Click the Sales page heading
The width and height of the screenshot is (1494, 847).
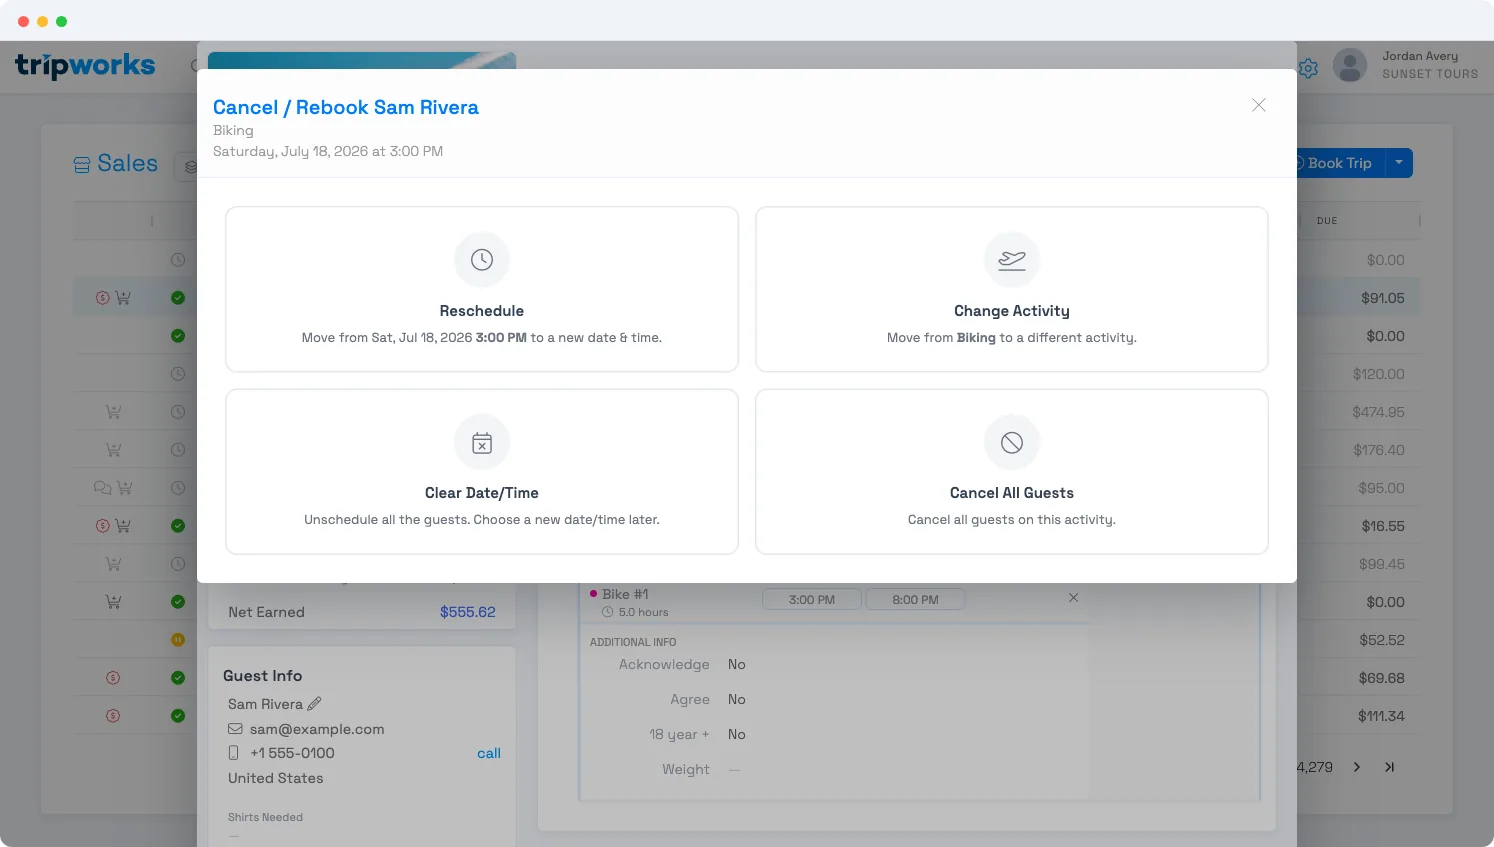tap(128, 164)
